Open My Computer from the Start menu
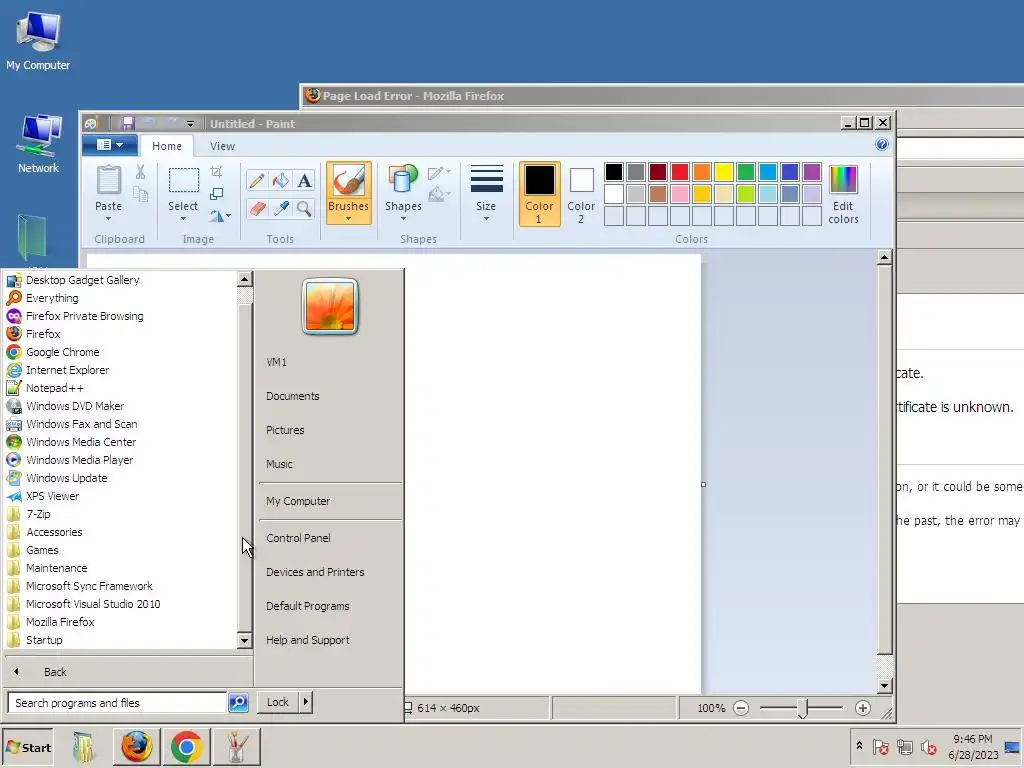Viewport: 1024px width, 768px height. 298,501
